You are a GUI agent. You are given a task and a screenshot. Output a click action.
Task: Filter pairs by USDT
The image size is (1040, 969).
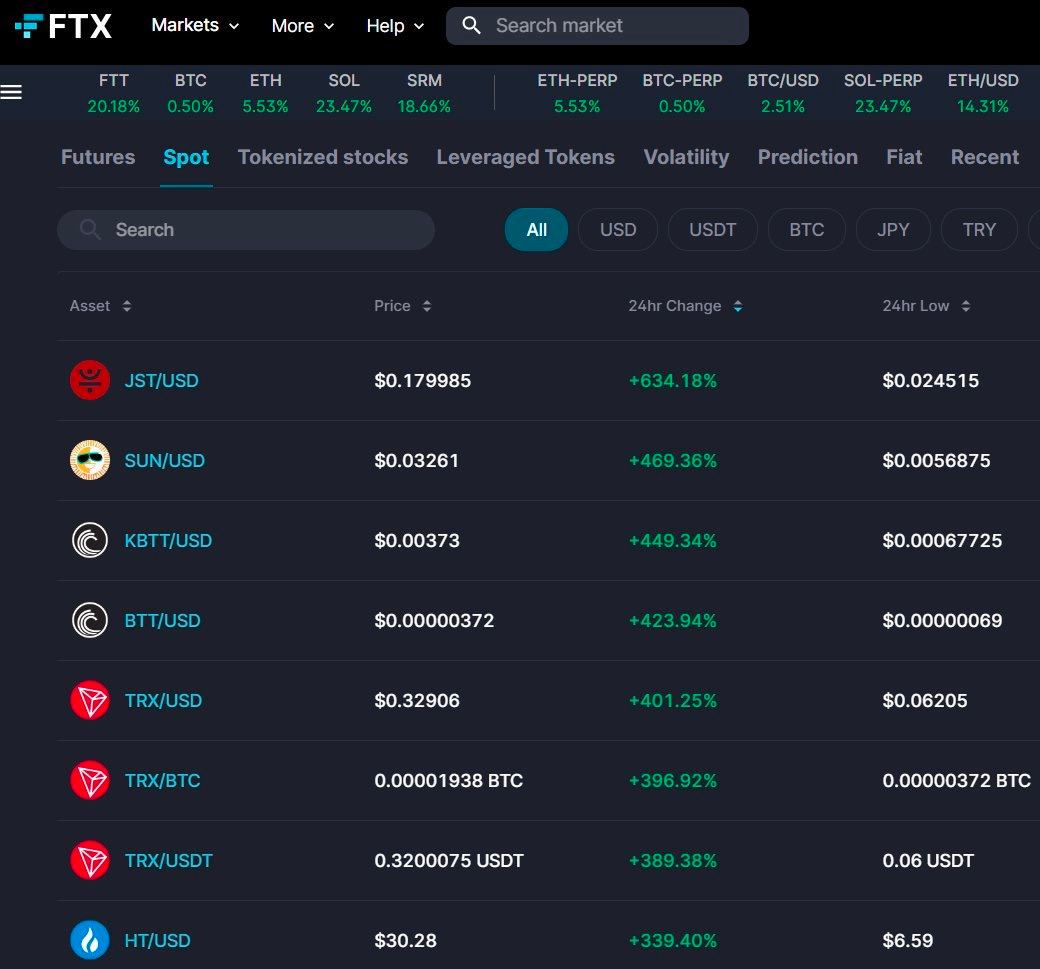click(712, 229)
